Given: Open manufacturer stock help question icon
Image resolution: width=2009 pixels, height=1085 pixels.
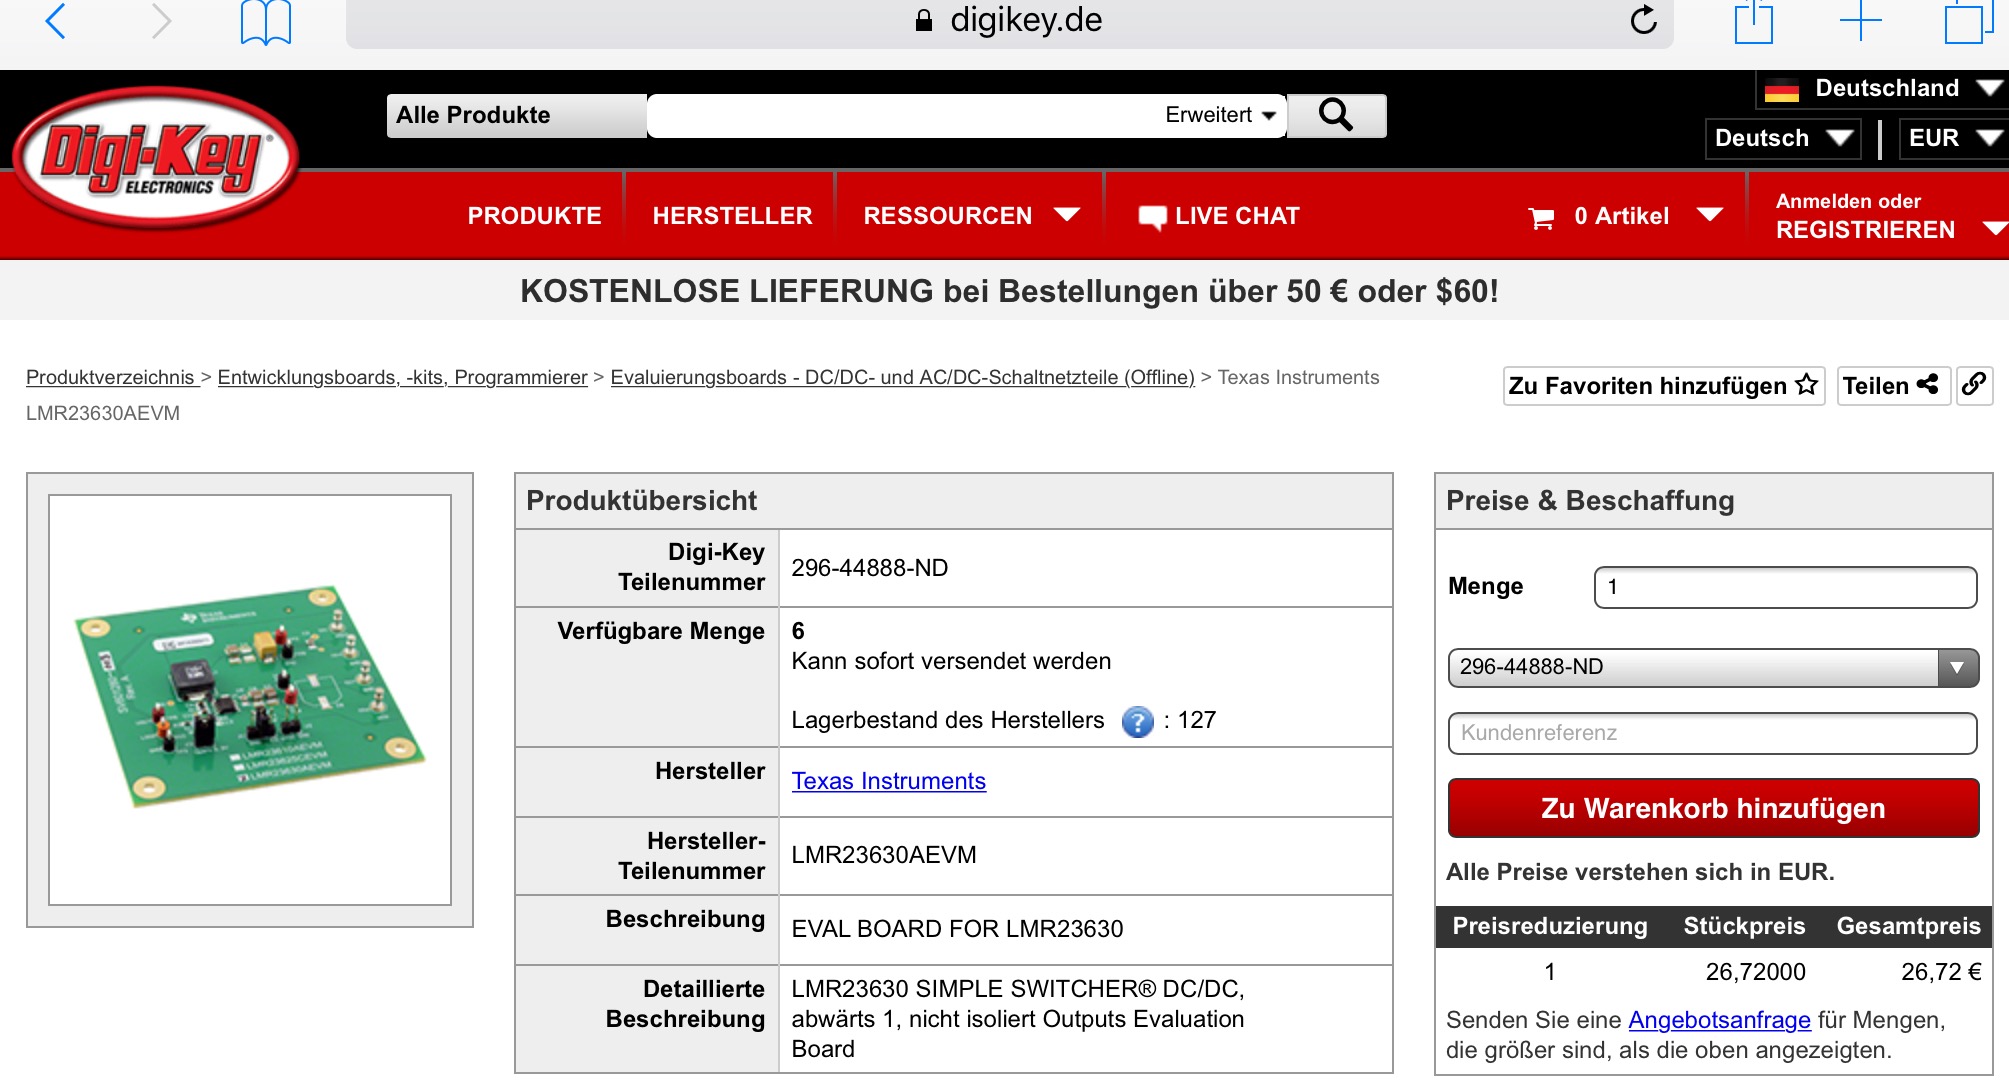Looking at the screenshot, I should tap(1137, 721).
